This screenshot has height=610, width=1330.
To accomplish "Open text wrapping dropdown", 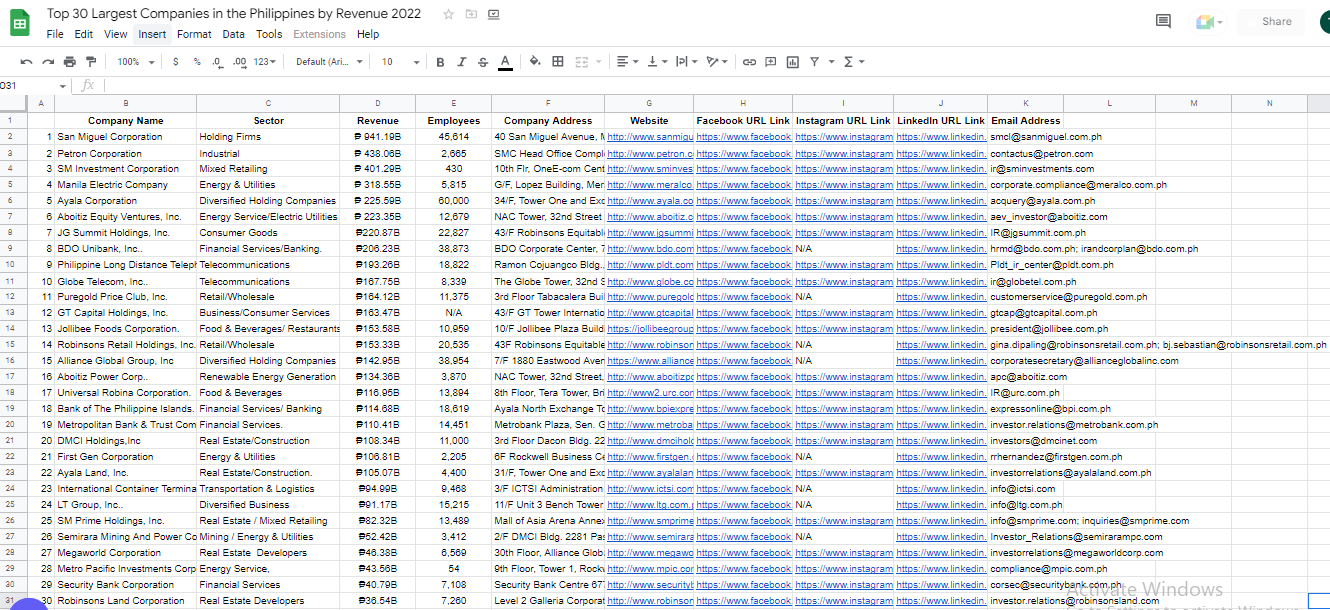I will click(x=686, y=62).
